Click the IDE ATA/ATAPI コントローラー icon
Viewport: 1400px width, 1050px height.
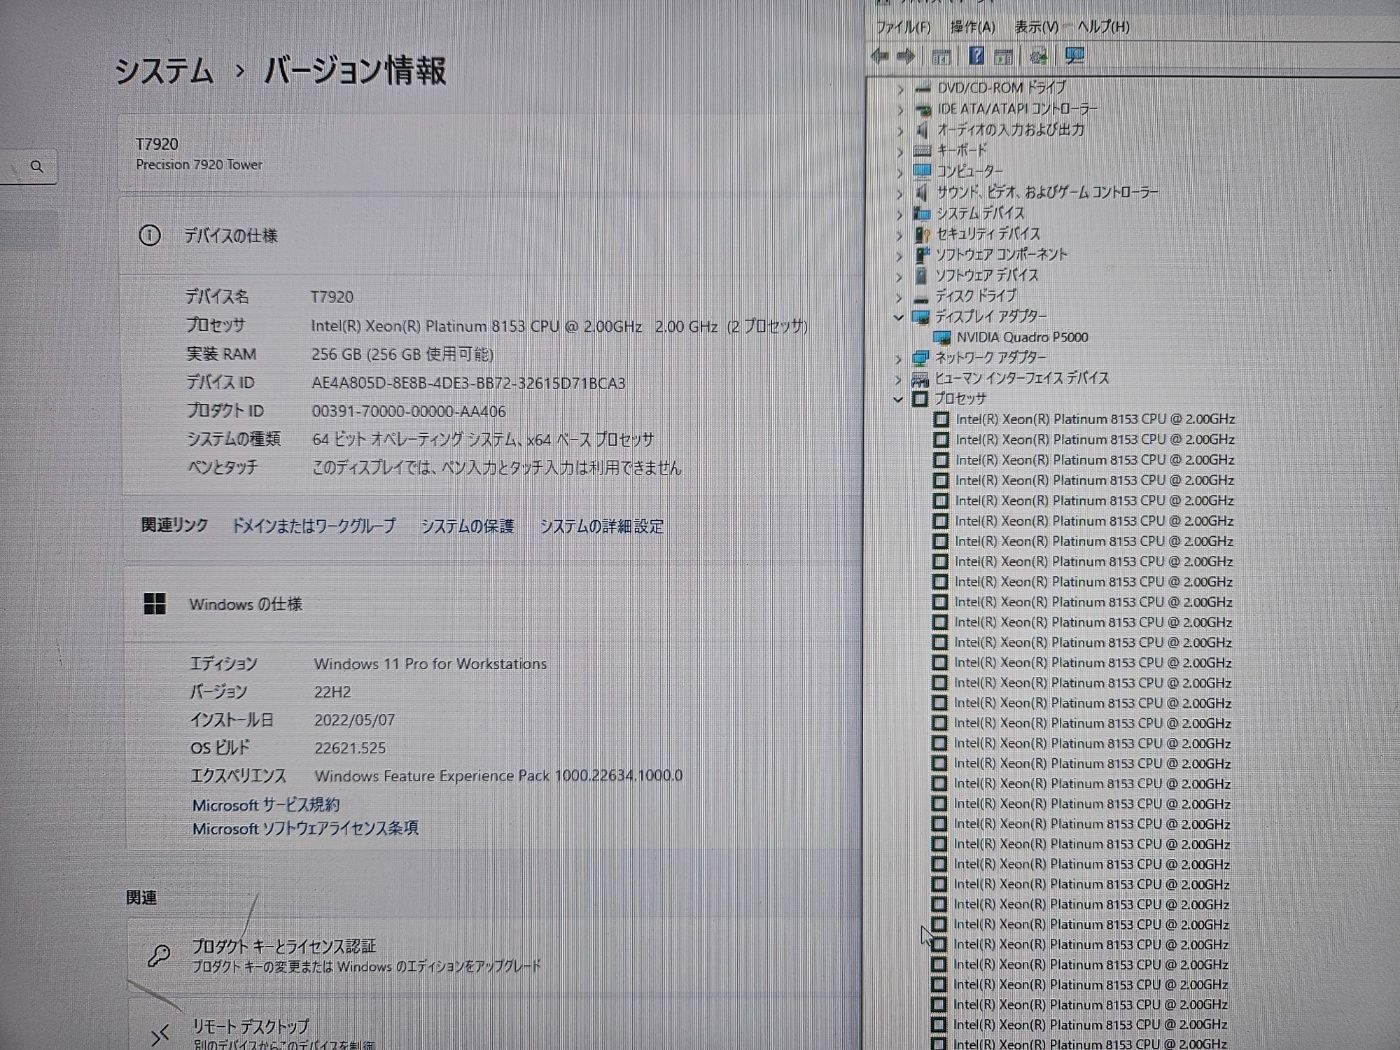[x=922, y=109]
